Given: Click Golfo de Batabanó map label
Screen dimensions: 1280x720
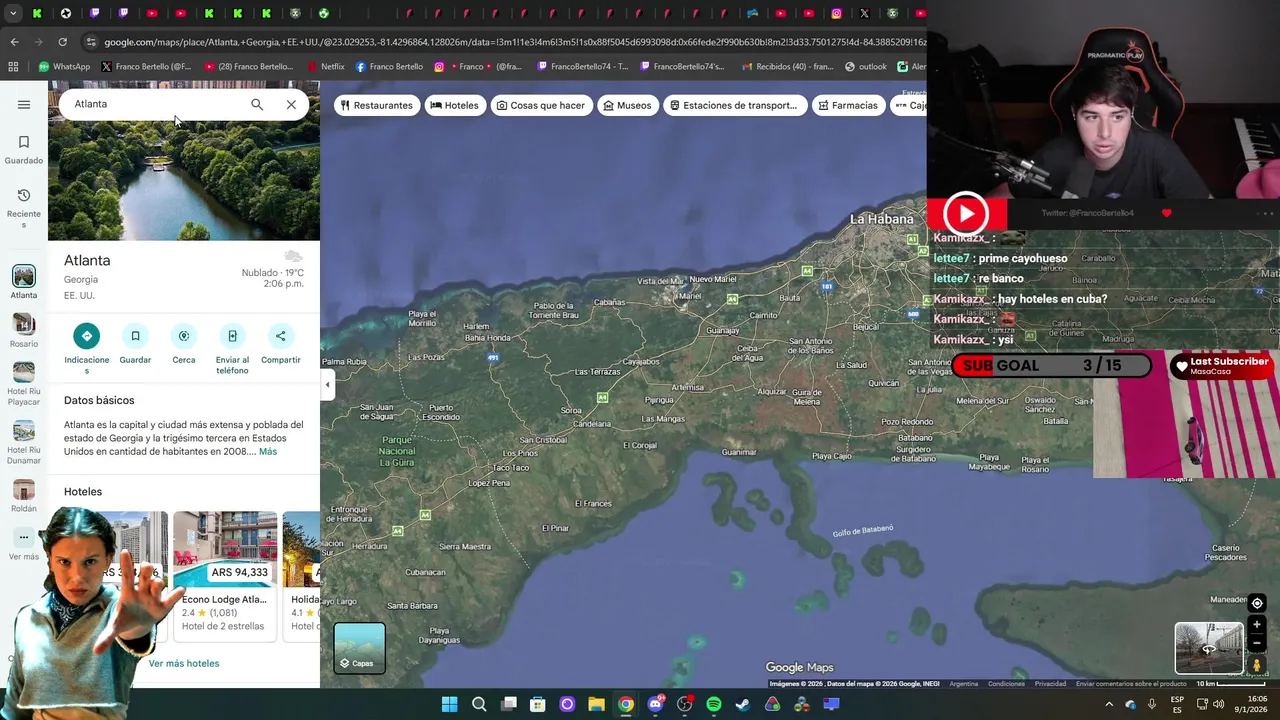Looking at the screenshot, I should 863,531.
